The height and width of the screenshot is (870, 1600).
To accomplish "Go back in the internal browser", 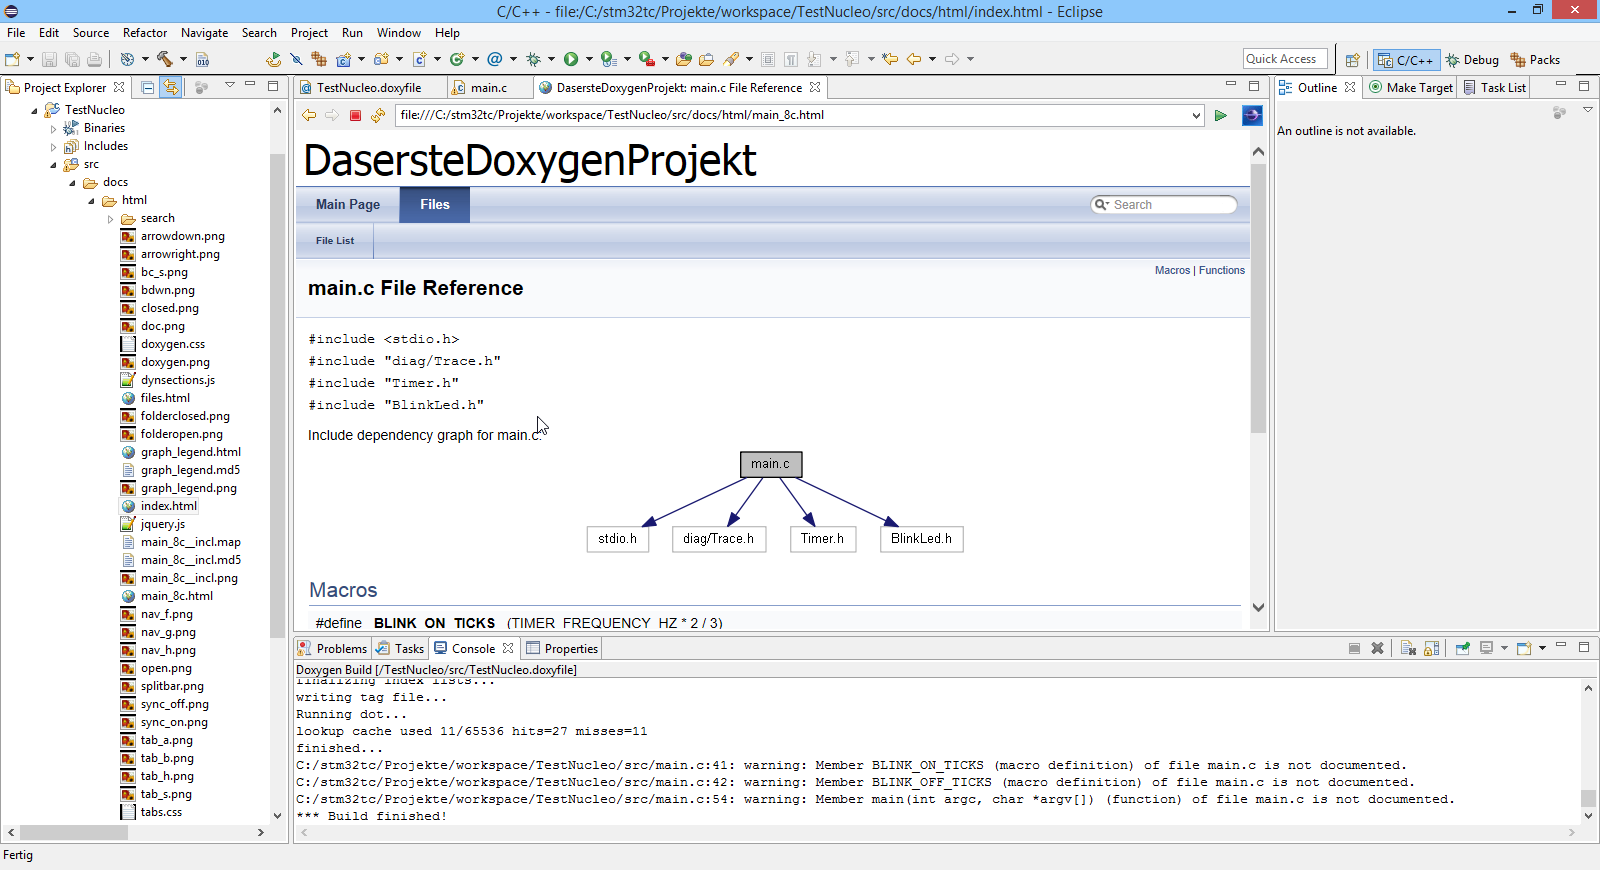I will pyautogui.click(x=309, y=115).
